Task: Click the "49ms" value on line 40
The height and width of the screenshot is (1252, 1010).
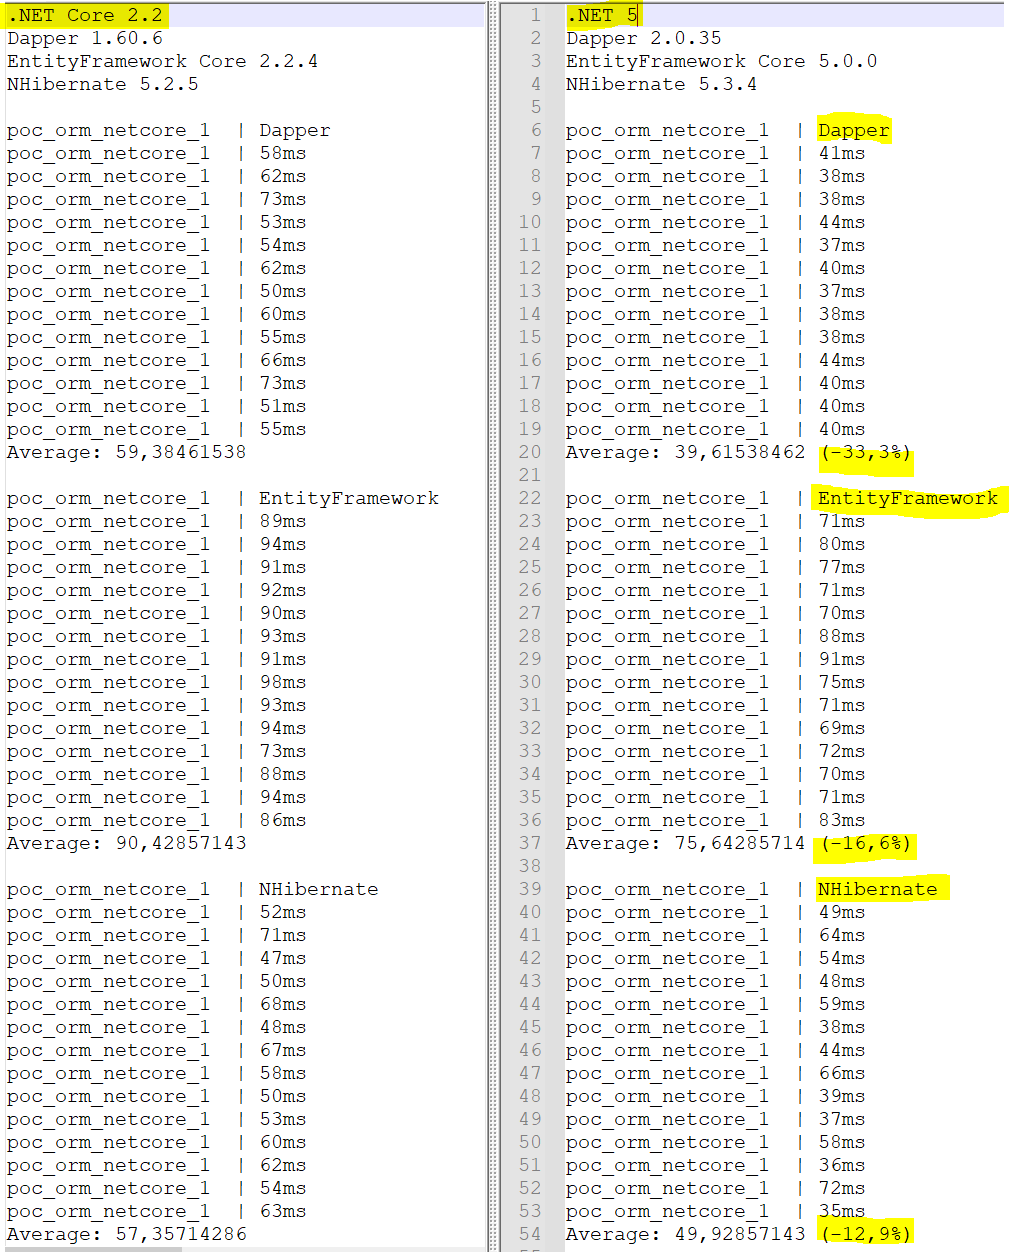Action: 842,912
